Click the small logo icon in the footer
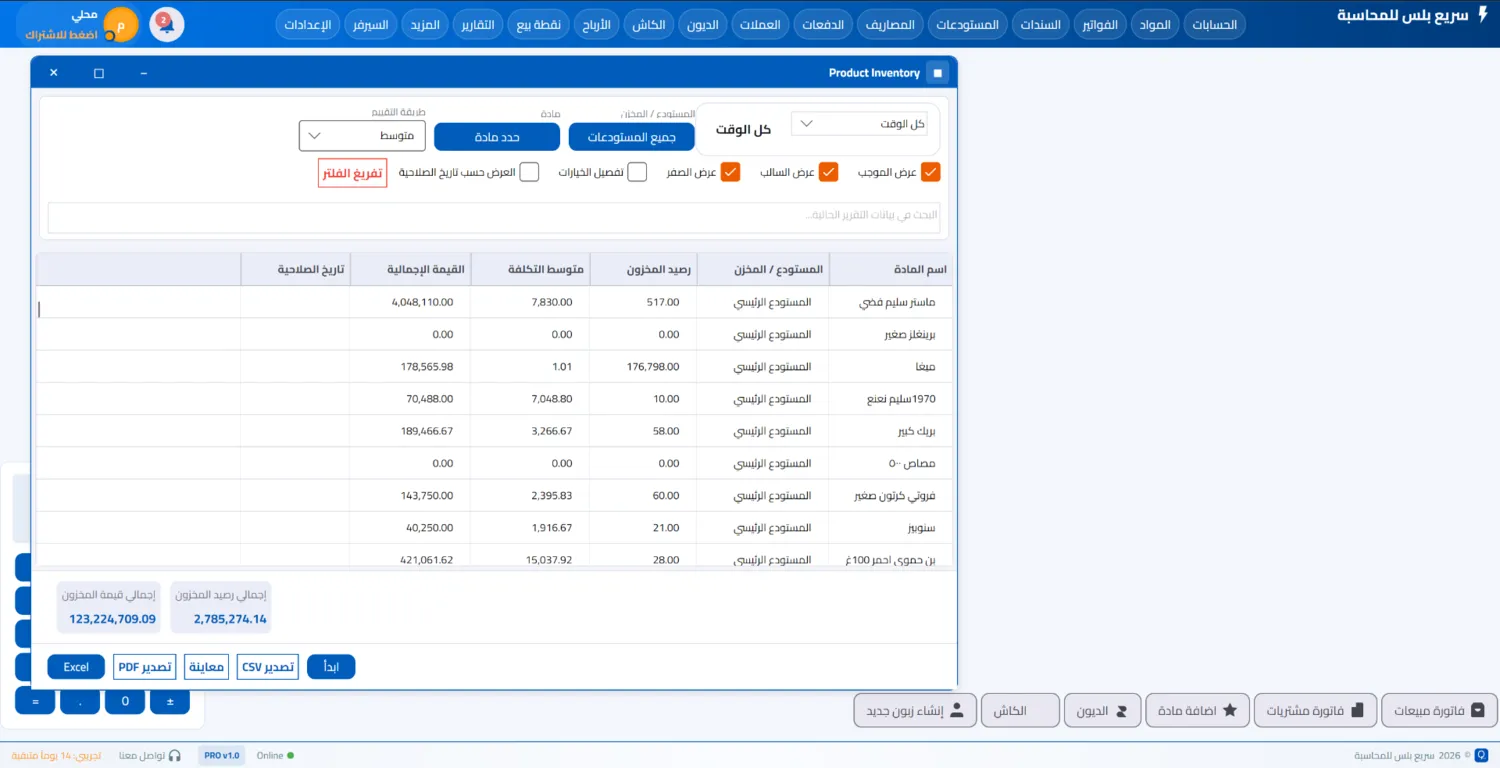The height and width of the screenshot is (768, 1500). point(1482,756)
